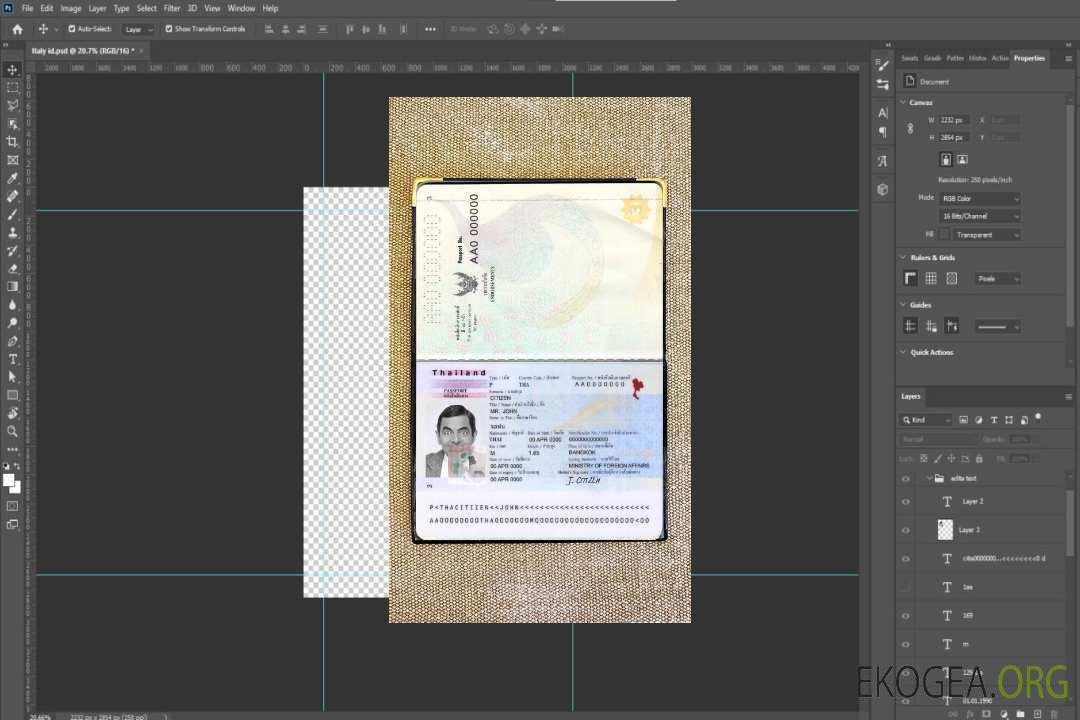Toggle grid icon in Rulers & Grids
Image resolution: width=1080 pixels, height=720 pixels.
click(931, 278)
